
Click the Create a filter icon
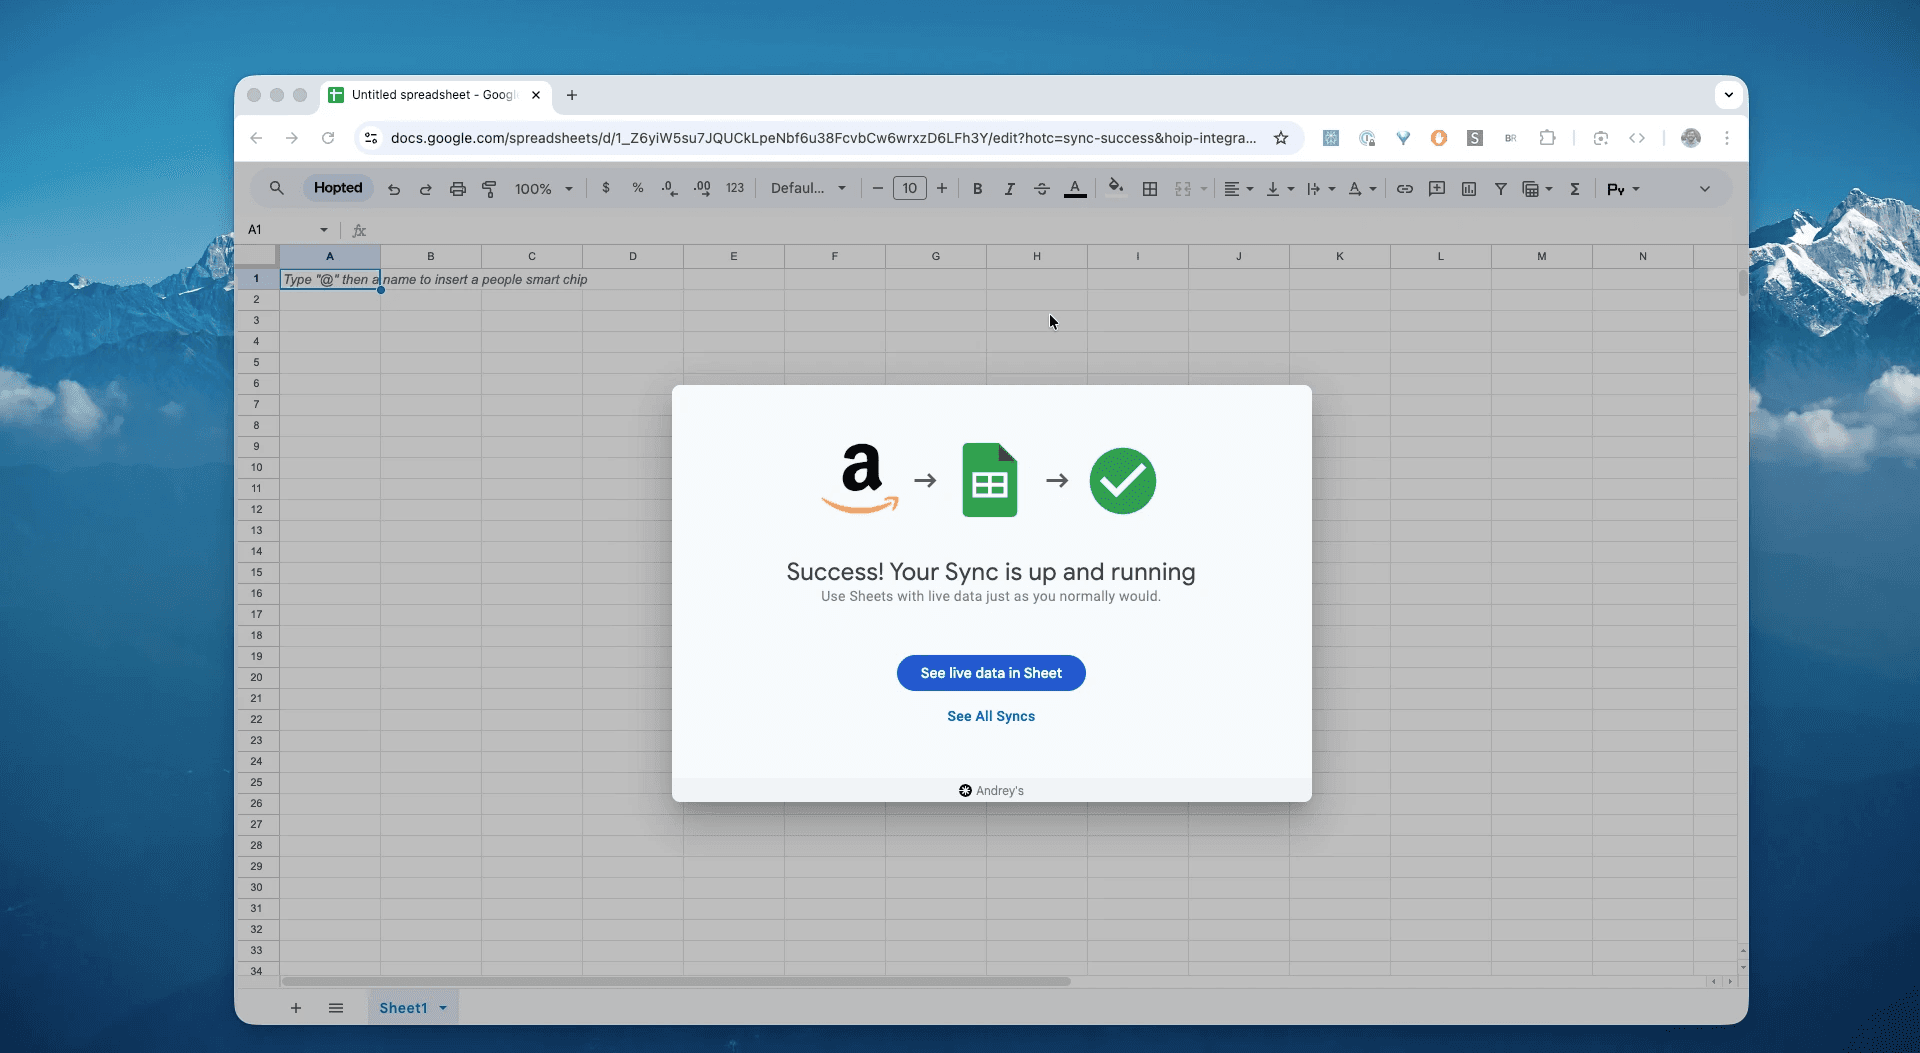pyautogui.click(x=1501, y=189)
